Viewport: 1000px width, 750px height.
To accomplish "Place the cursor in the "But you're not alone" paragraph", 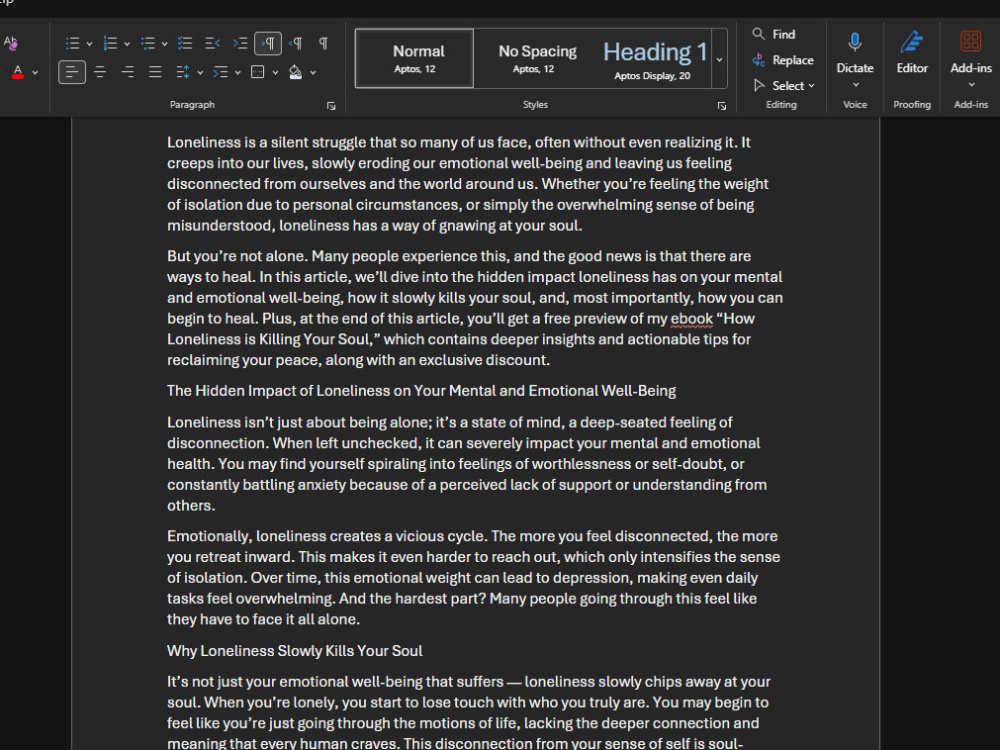I will 475,308.
